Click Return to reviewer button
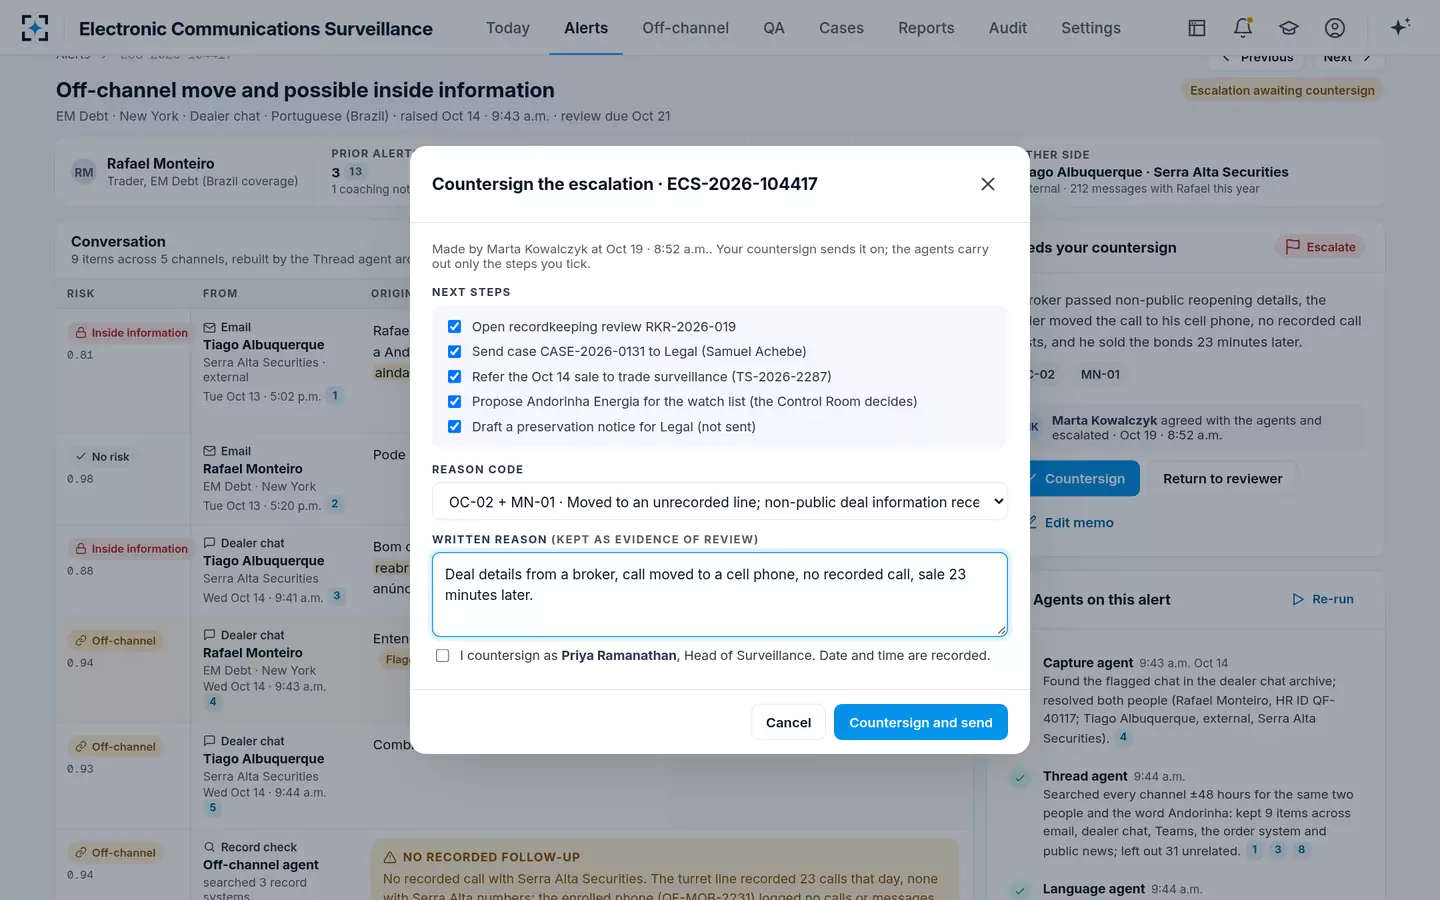Screen dimensions: 1440x900 coord(1223,479)
